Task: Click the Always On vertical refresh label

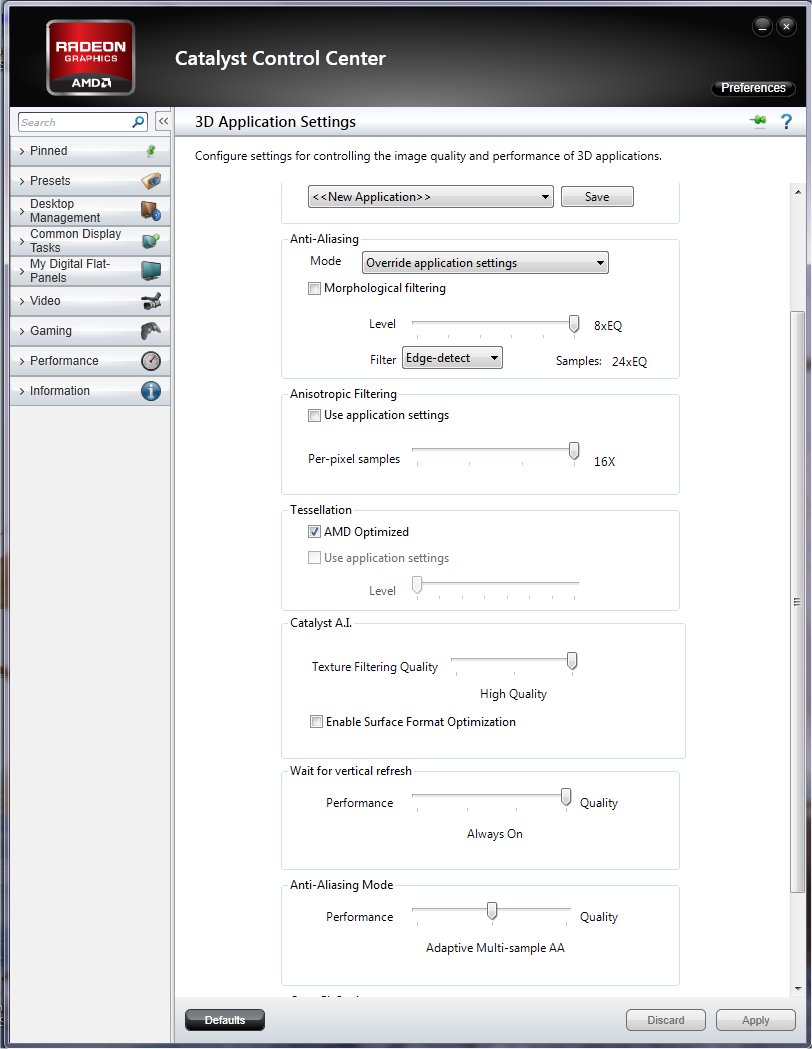Action: (495, 834)
